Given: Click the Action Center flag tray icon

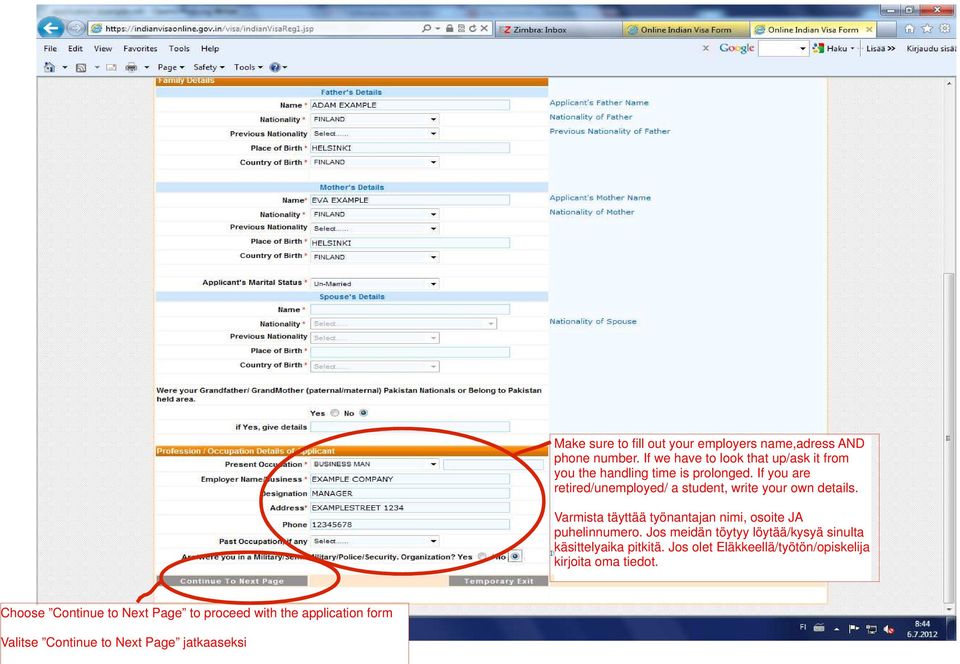Looking at the screenshot, I should pos(853,629).
